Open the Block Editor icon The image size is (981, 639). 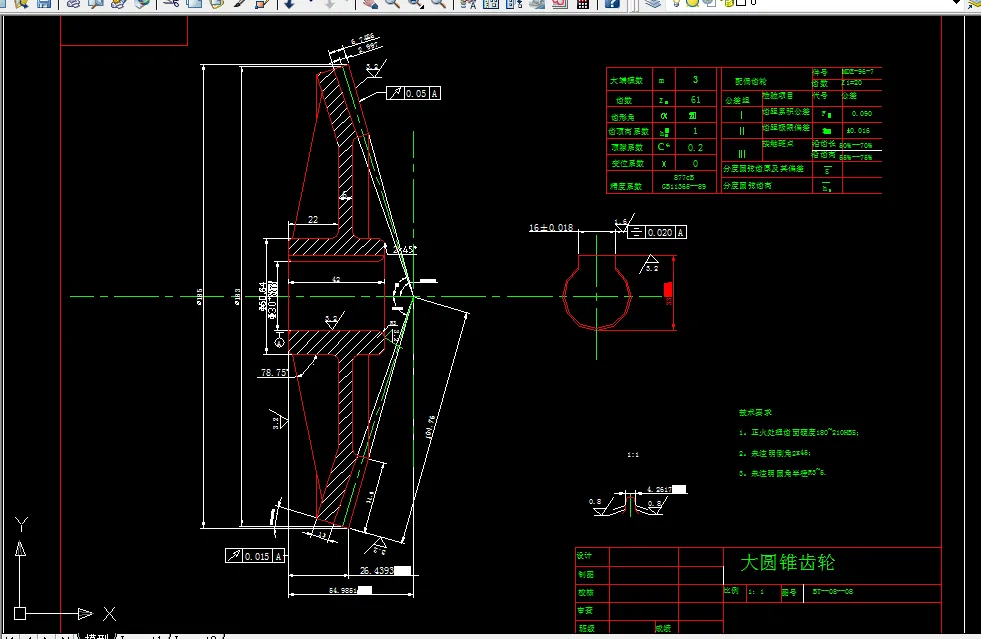point(262,3)
